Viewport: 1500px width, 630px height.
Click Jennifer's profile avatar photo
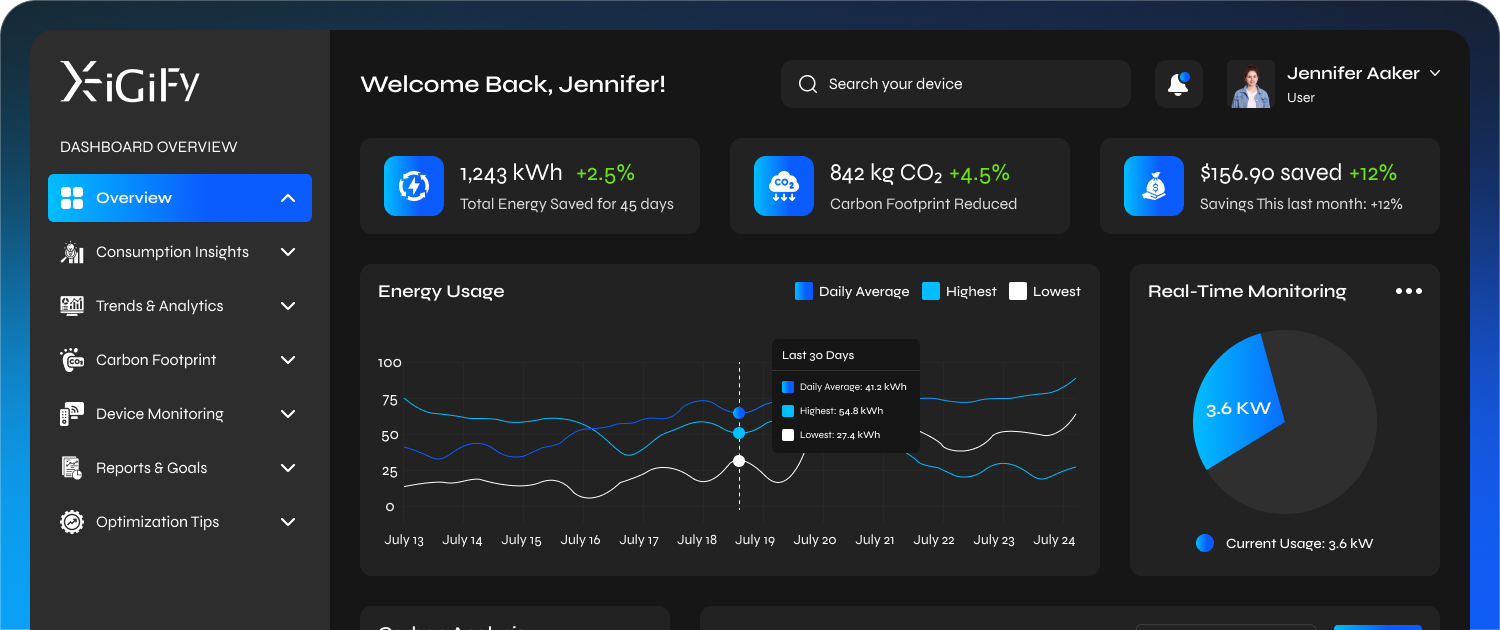(1251, 84)
